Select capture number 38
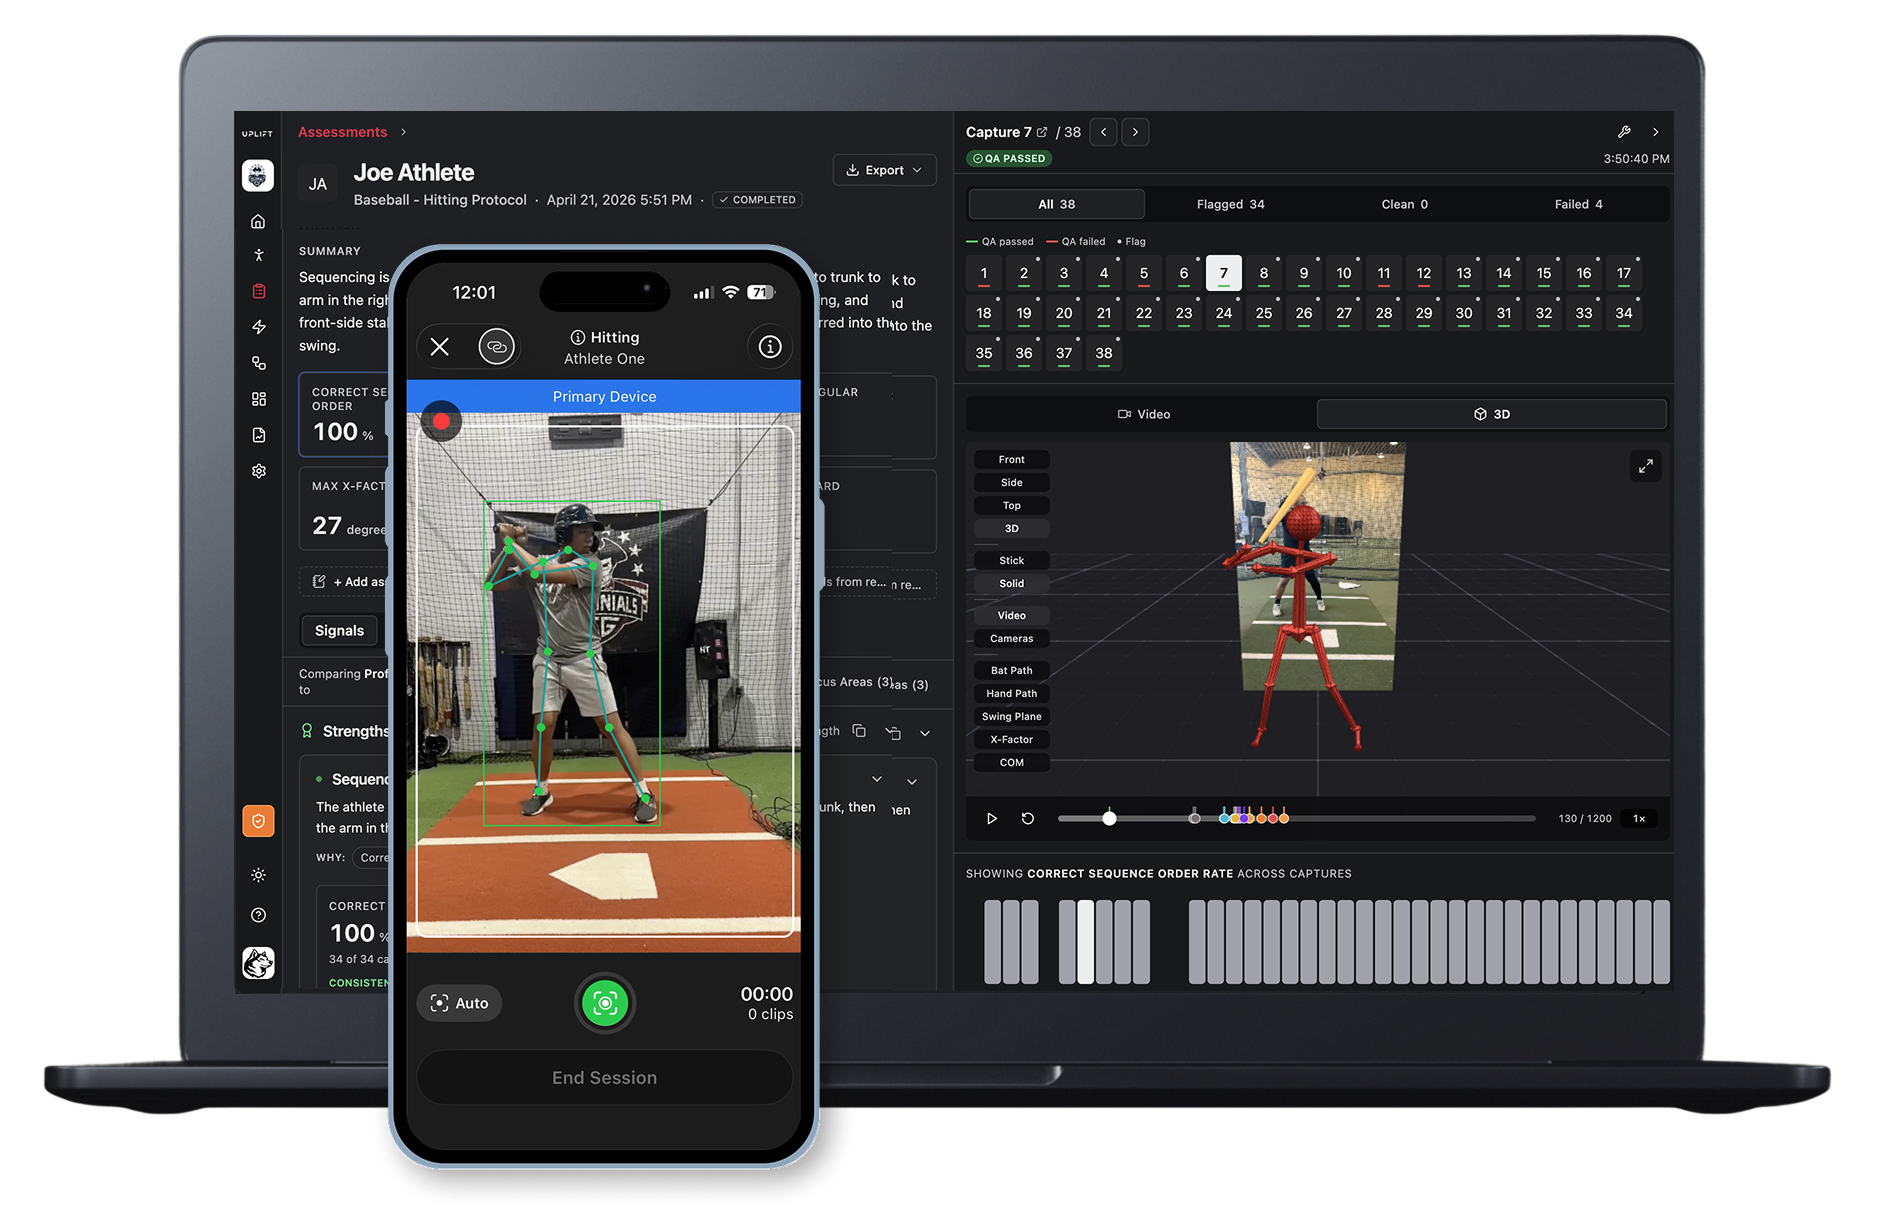1892x1229 pixels. tap(1104, 353)
